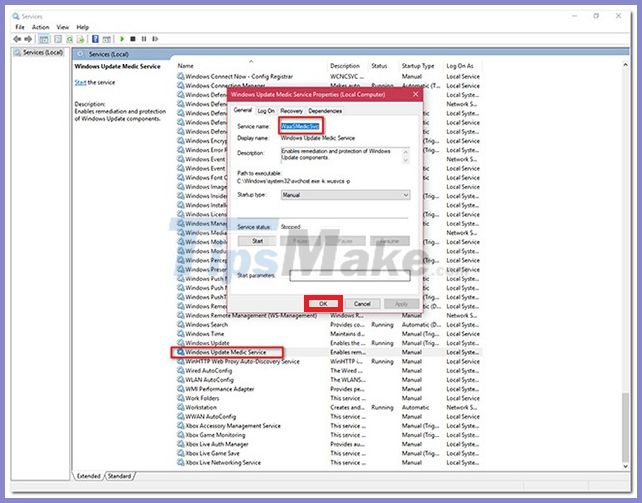Sort by the Startup Type column header
Viewport: 642px width, 503px height.
(x=418, y=66)
